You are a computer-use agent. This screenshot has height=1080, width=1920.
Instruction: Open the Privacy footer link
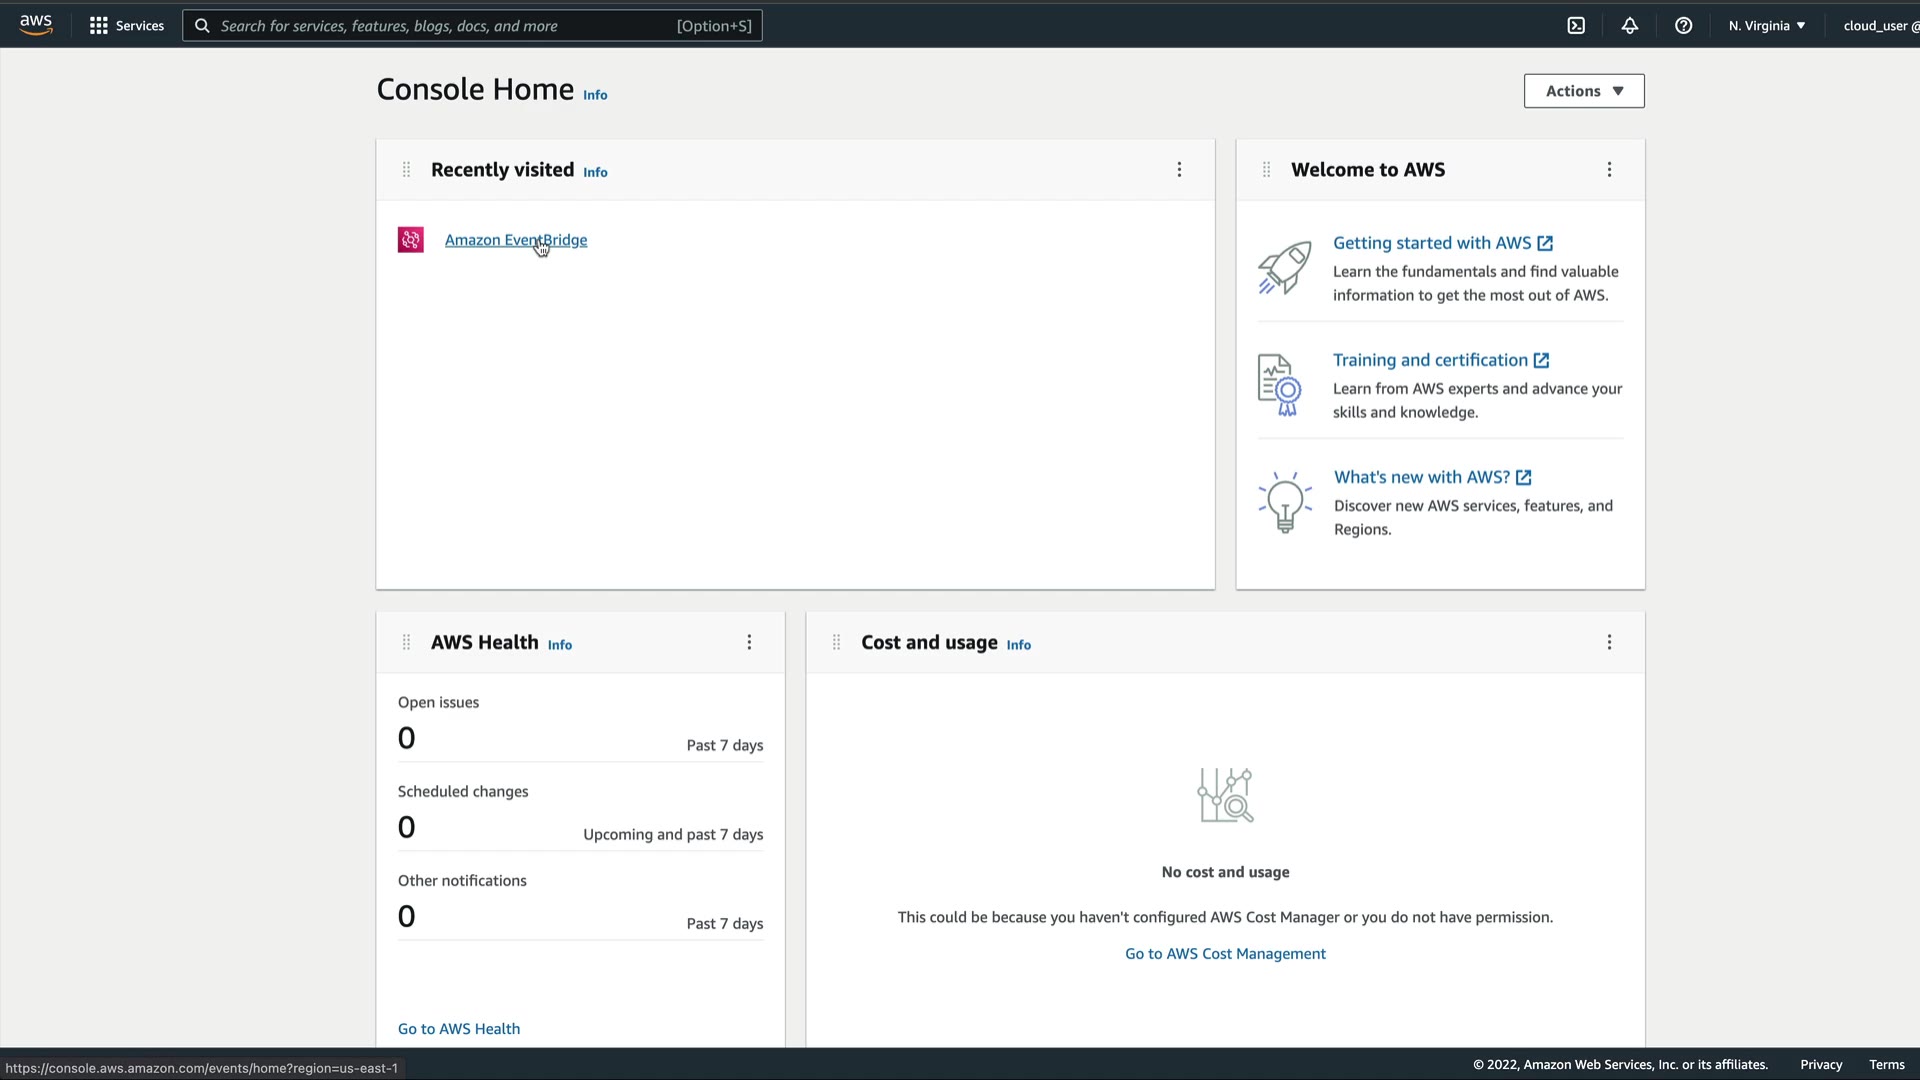[x=1820, y=1065]
